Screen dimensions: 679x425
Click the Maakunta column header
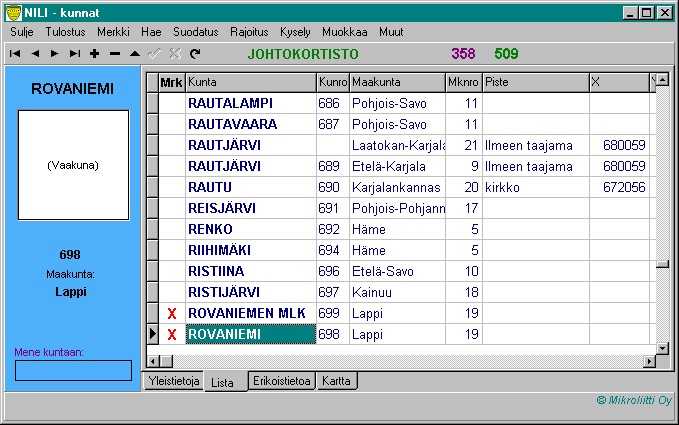[396, 82]
